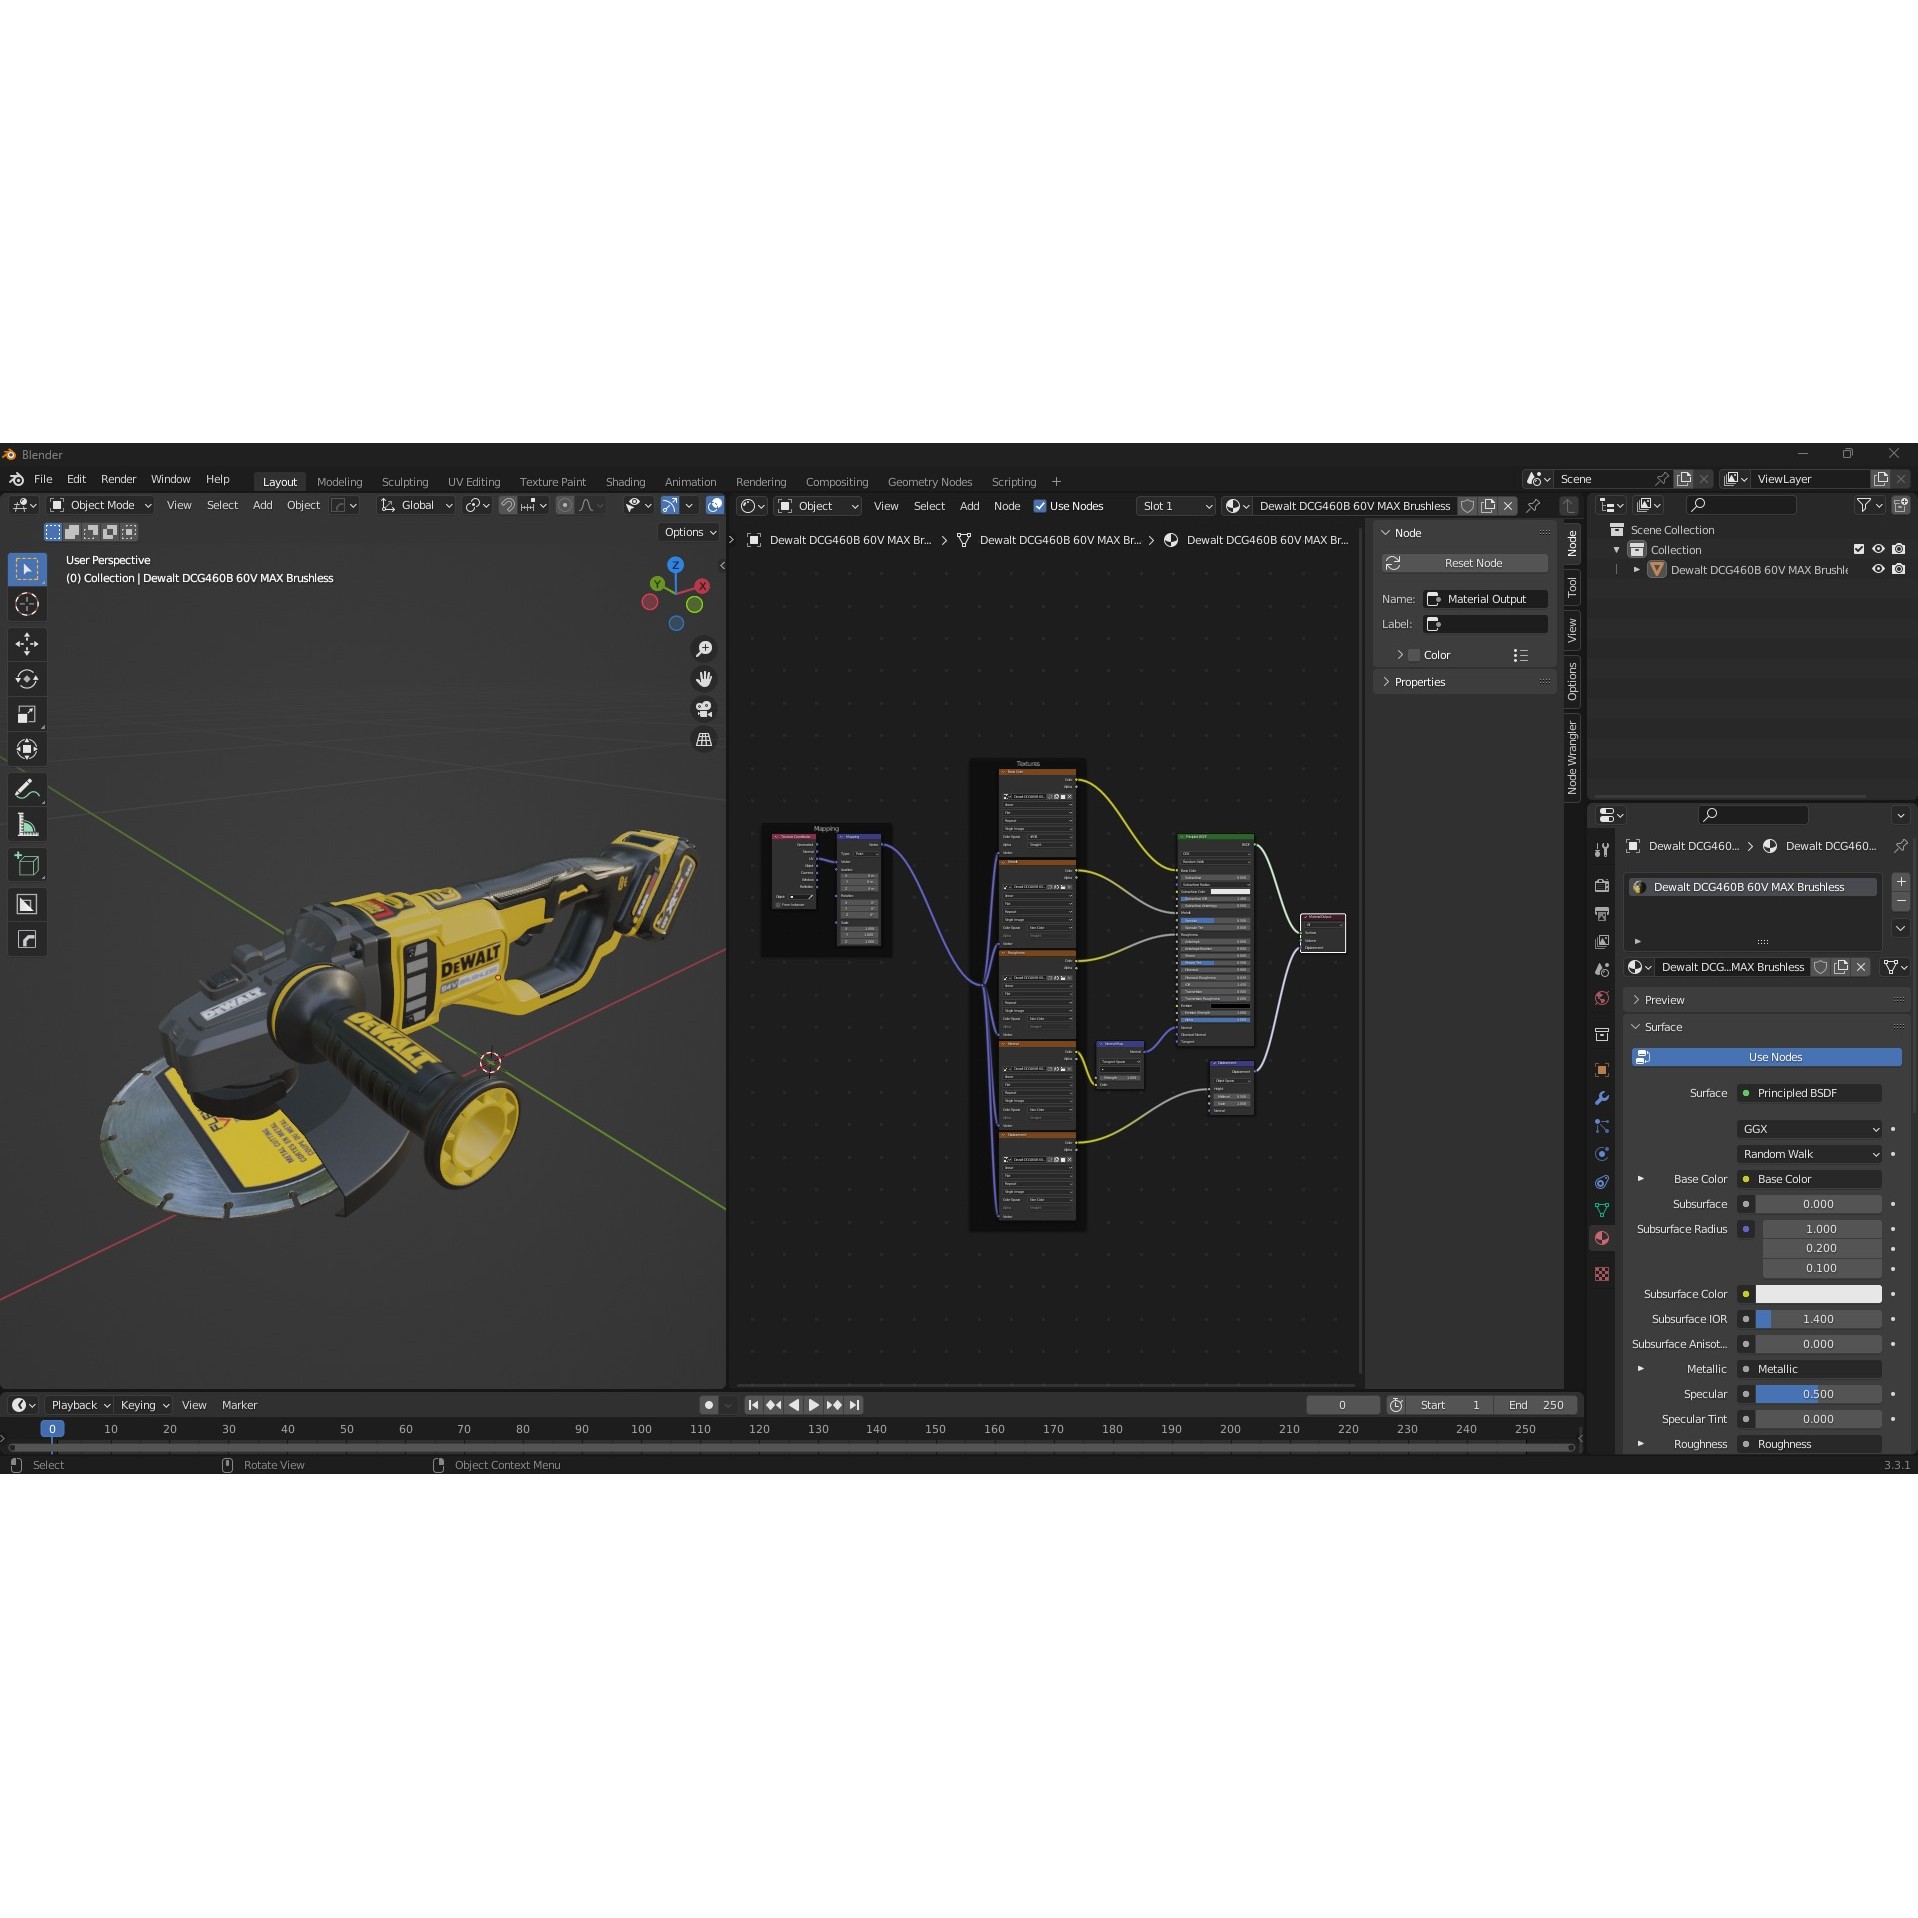This screenshot has width=1918, height=1918.
Task: Click the node Label input field
Action: point(1486,624)
